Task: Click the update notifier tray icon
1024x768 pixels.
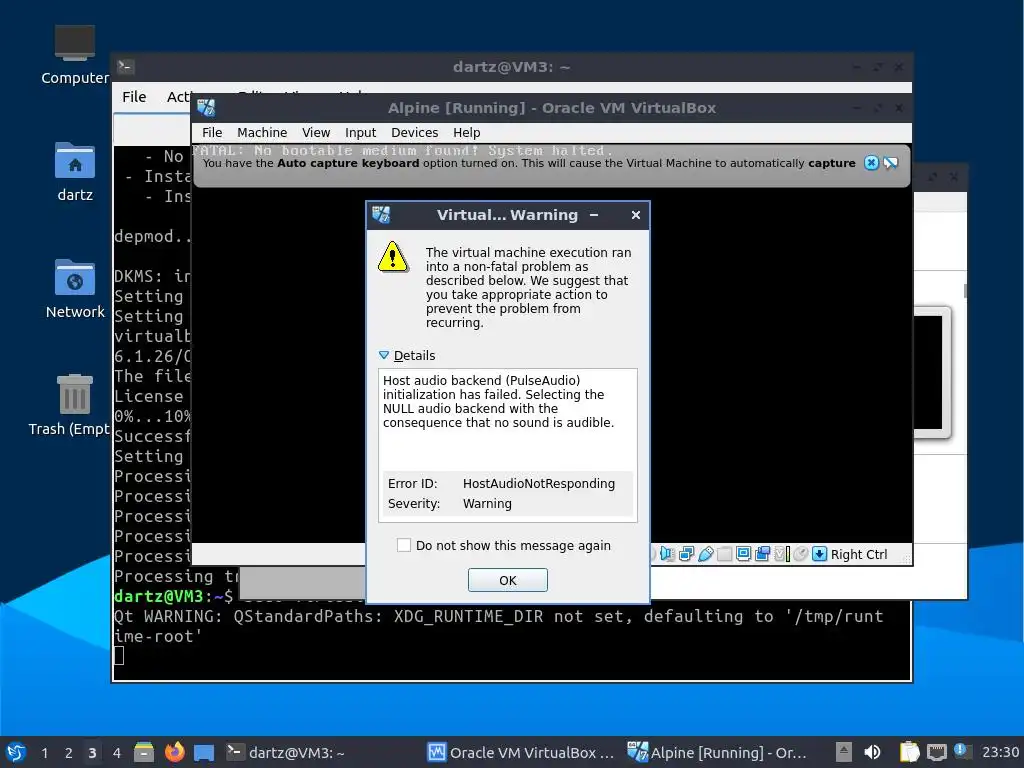Action: 962,751
